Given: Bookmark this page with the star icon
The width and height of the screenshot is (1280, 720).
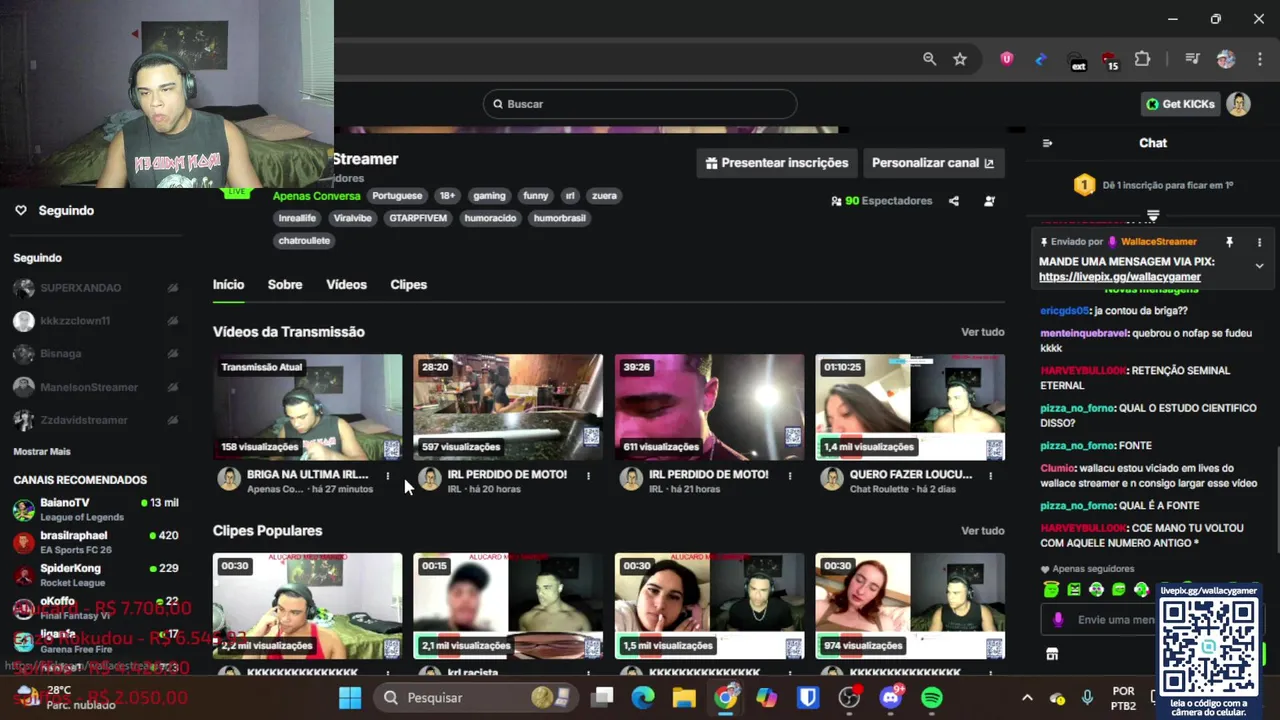Looking at the screenshot, I should [x=960, y=59].
